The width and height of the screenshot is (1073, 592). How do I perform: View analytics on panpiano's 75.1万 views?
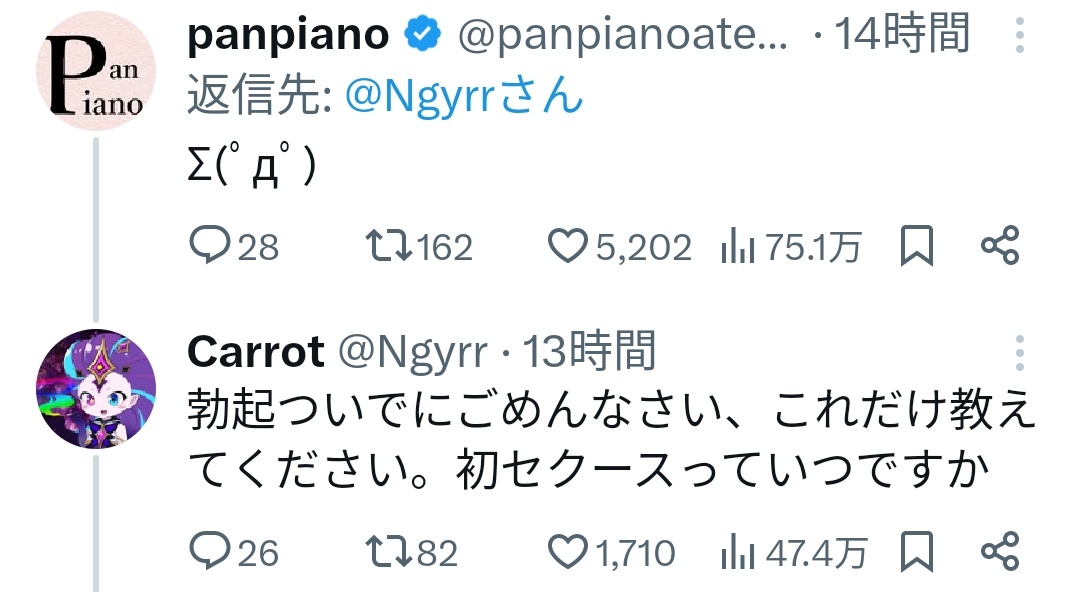[x=737, y=246]
